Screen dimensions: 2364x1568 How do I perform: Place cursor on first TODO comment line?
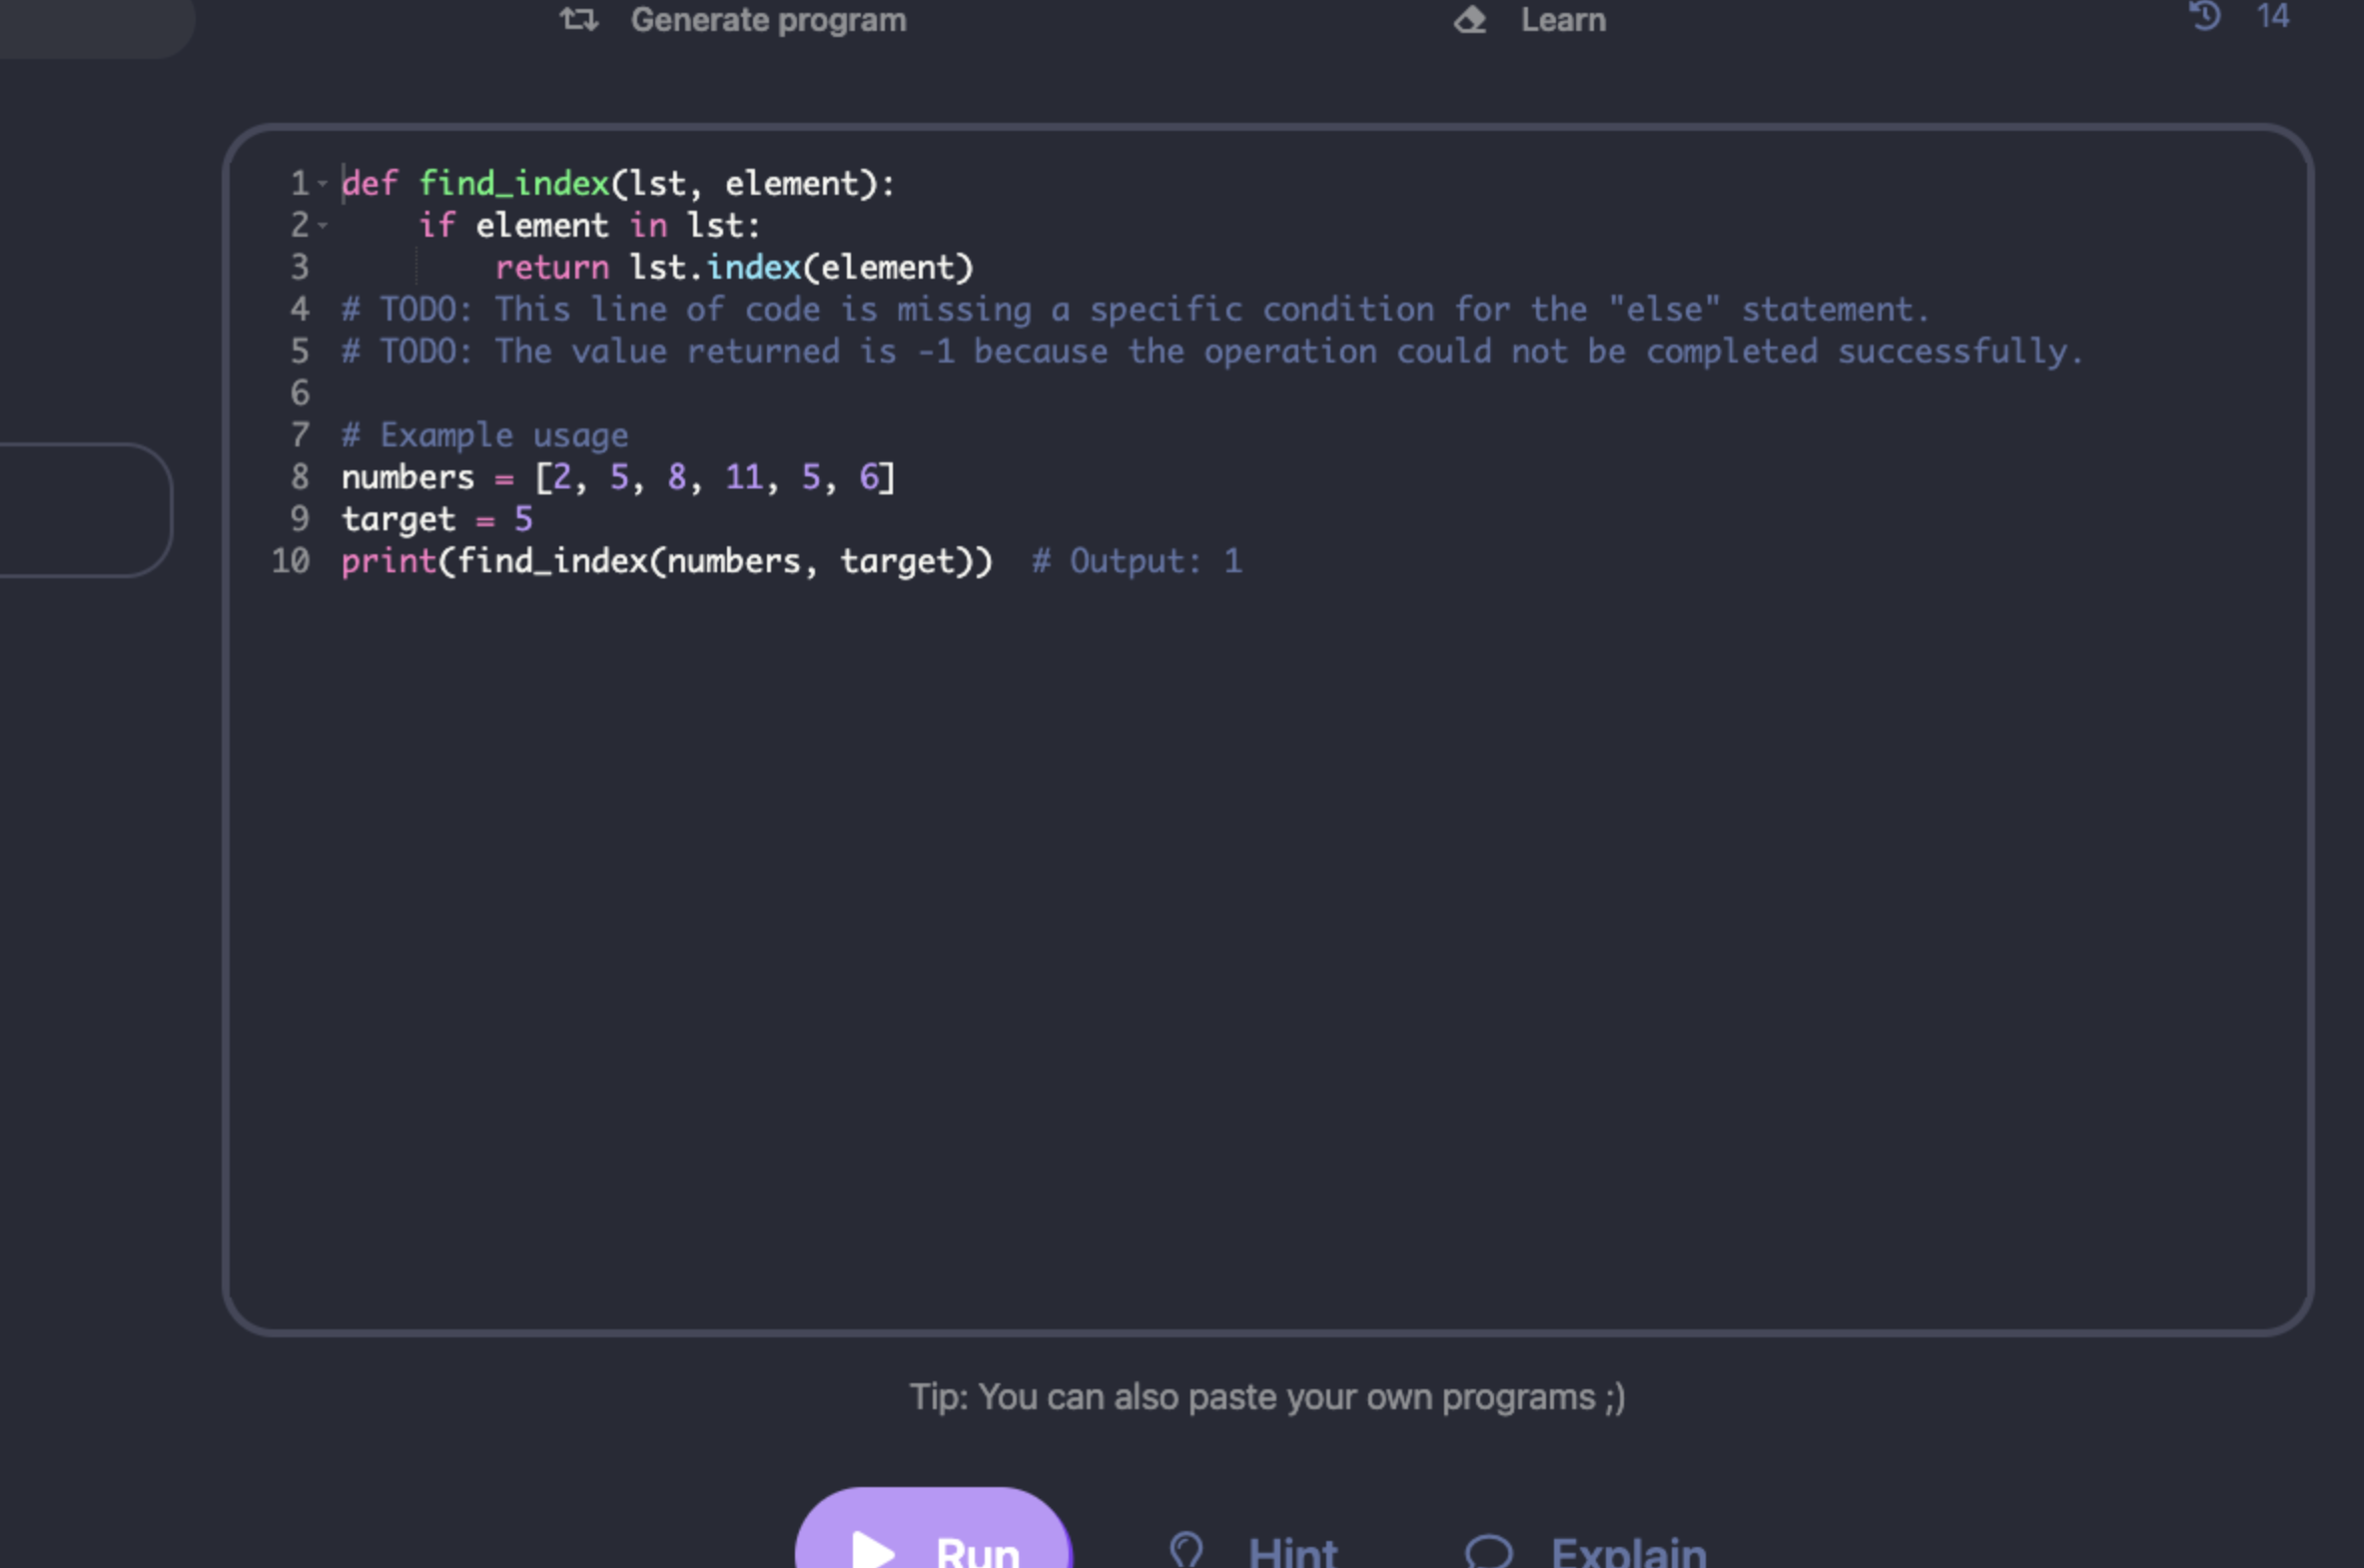pyautogui.click(x=1134, y=310)
